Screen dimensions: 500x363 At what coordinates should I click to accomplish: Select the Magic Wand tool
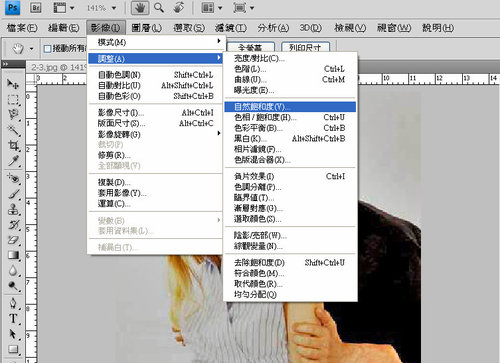13,130
